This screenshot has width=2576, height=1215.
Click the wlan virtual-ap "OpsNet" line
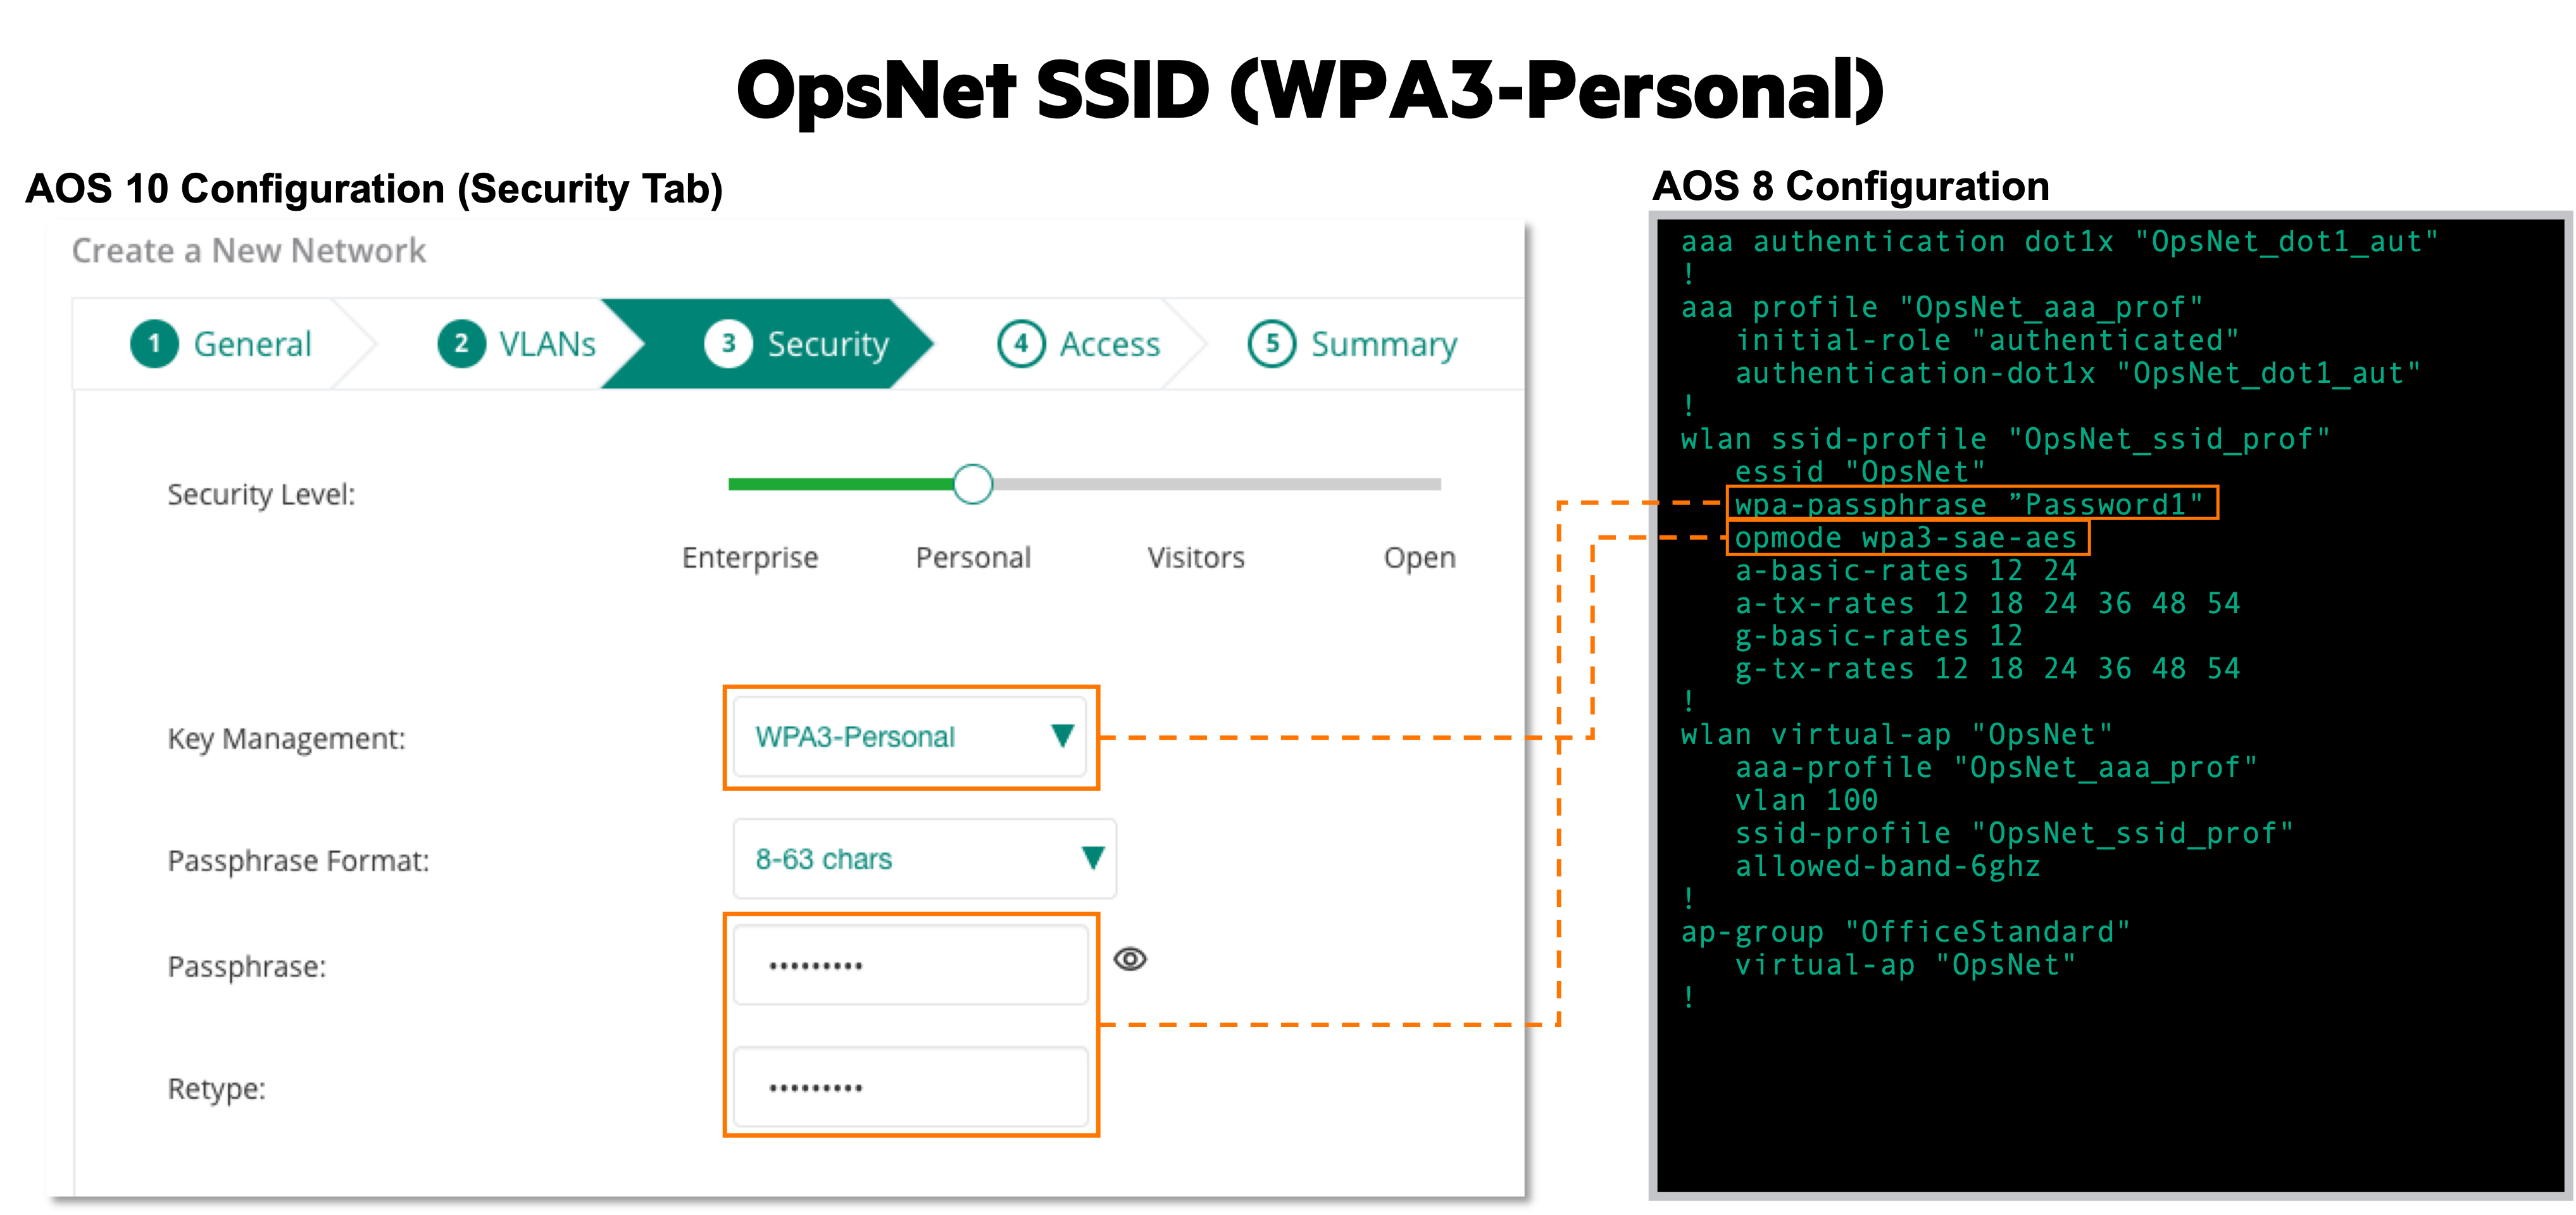(1896, 734)
